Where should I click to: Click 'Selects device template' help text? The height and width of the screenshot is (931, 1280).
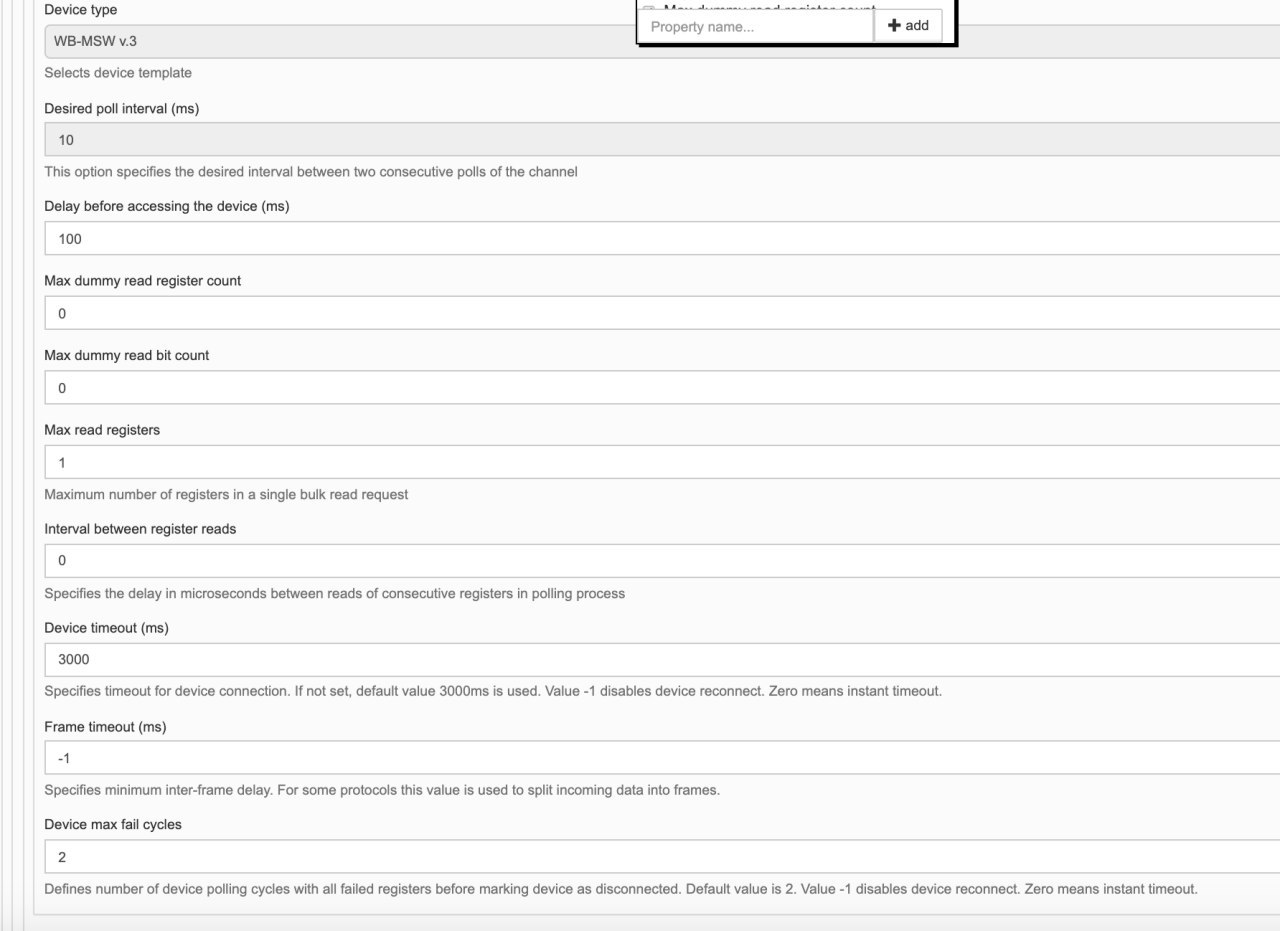click(x=118, y=73)
